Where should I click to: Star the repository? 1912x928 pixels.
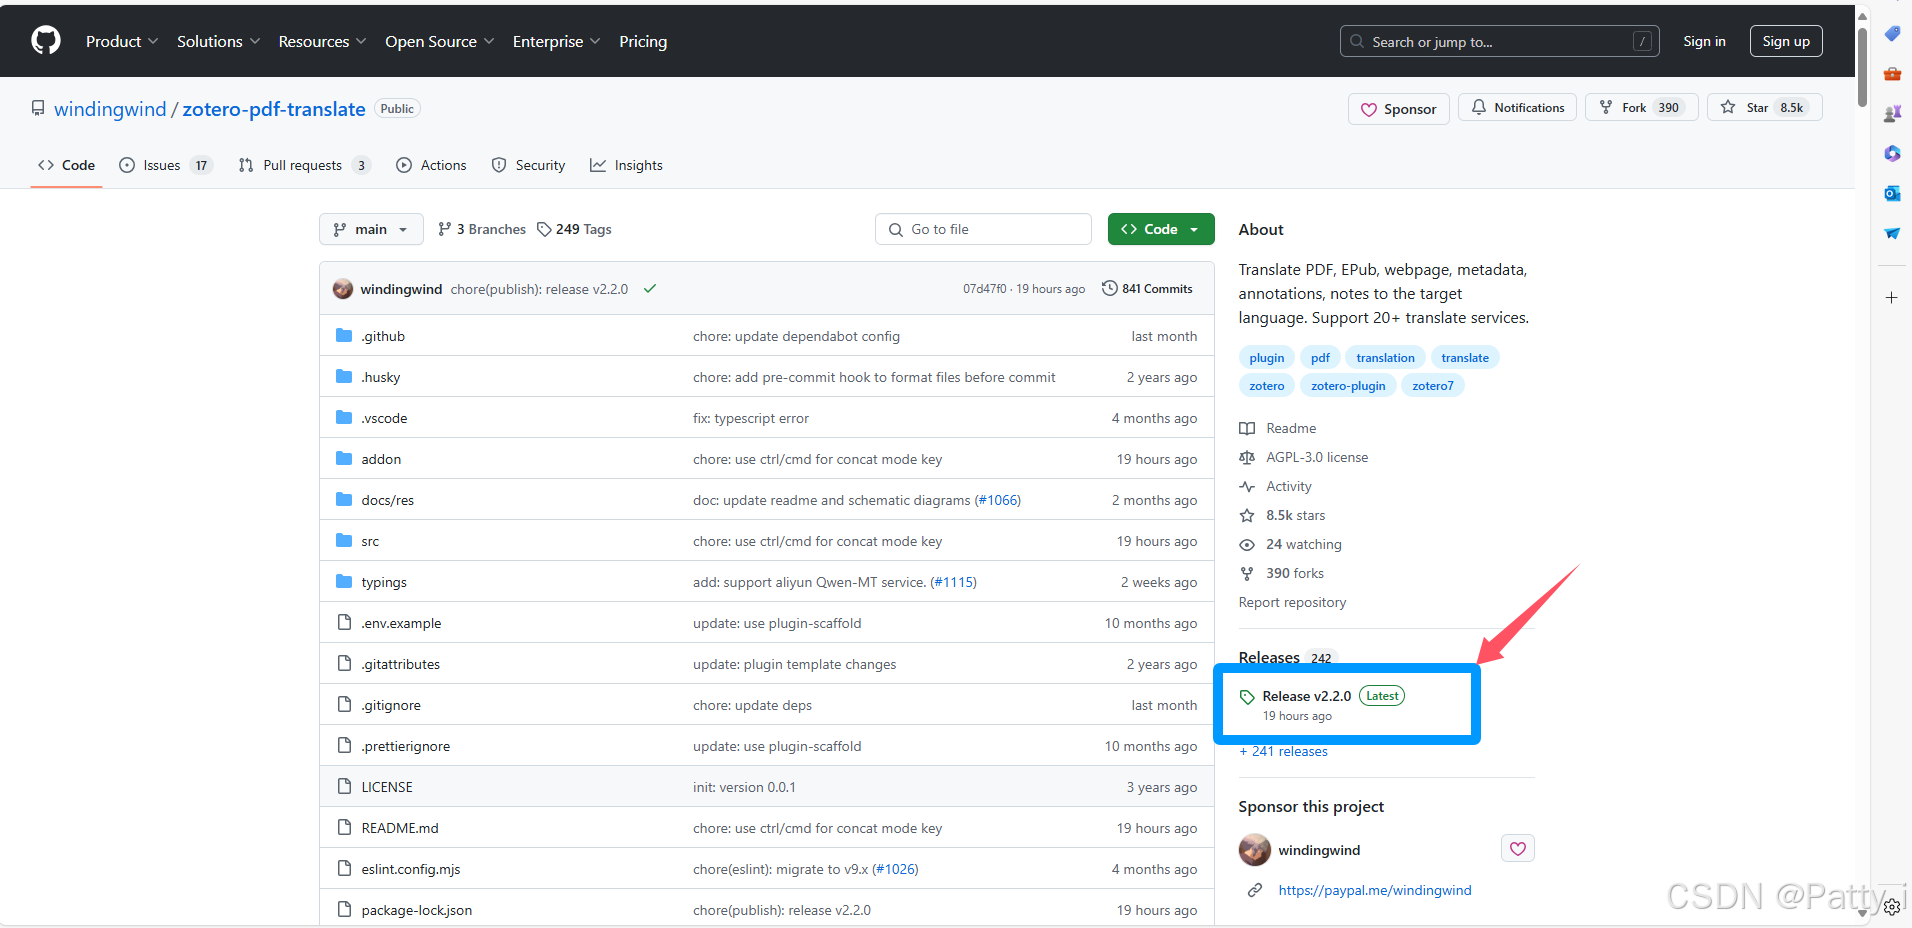click(1764, 107)
